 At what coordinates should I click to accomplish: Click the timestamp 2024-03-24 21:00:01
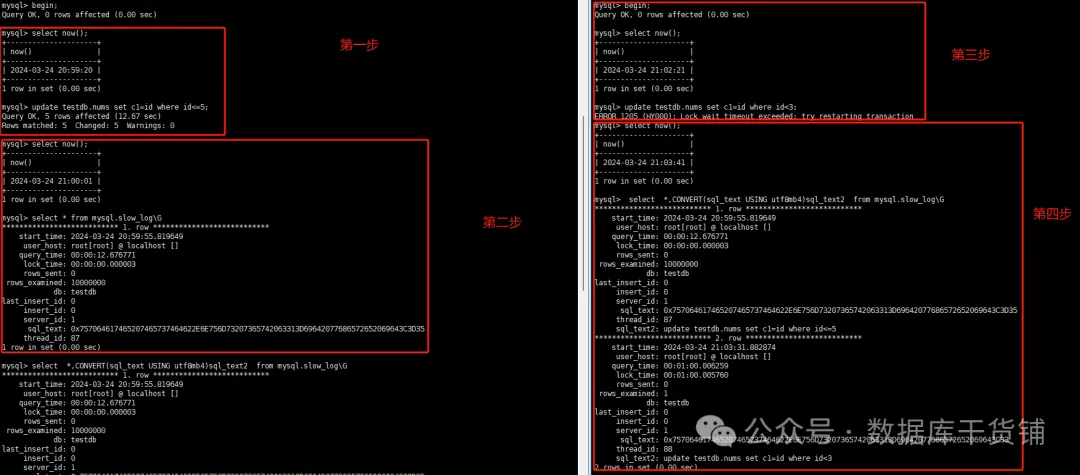coord(49,181)
